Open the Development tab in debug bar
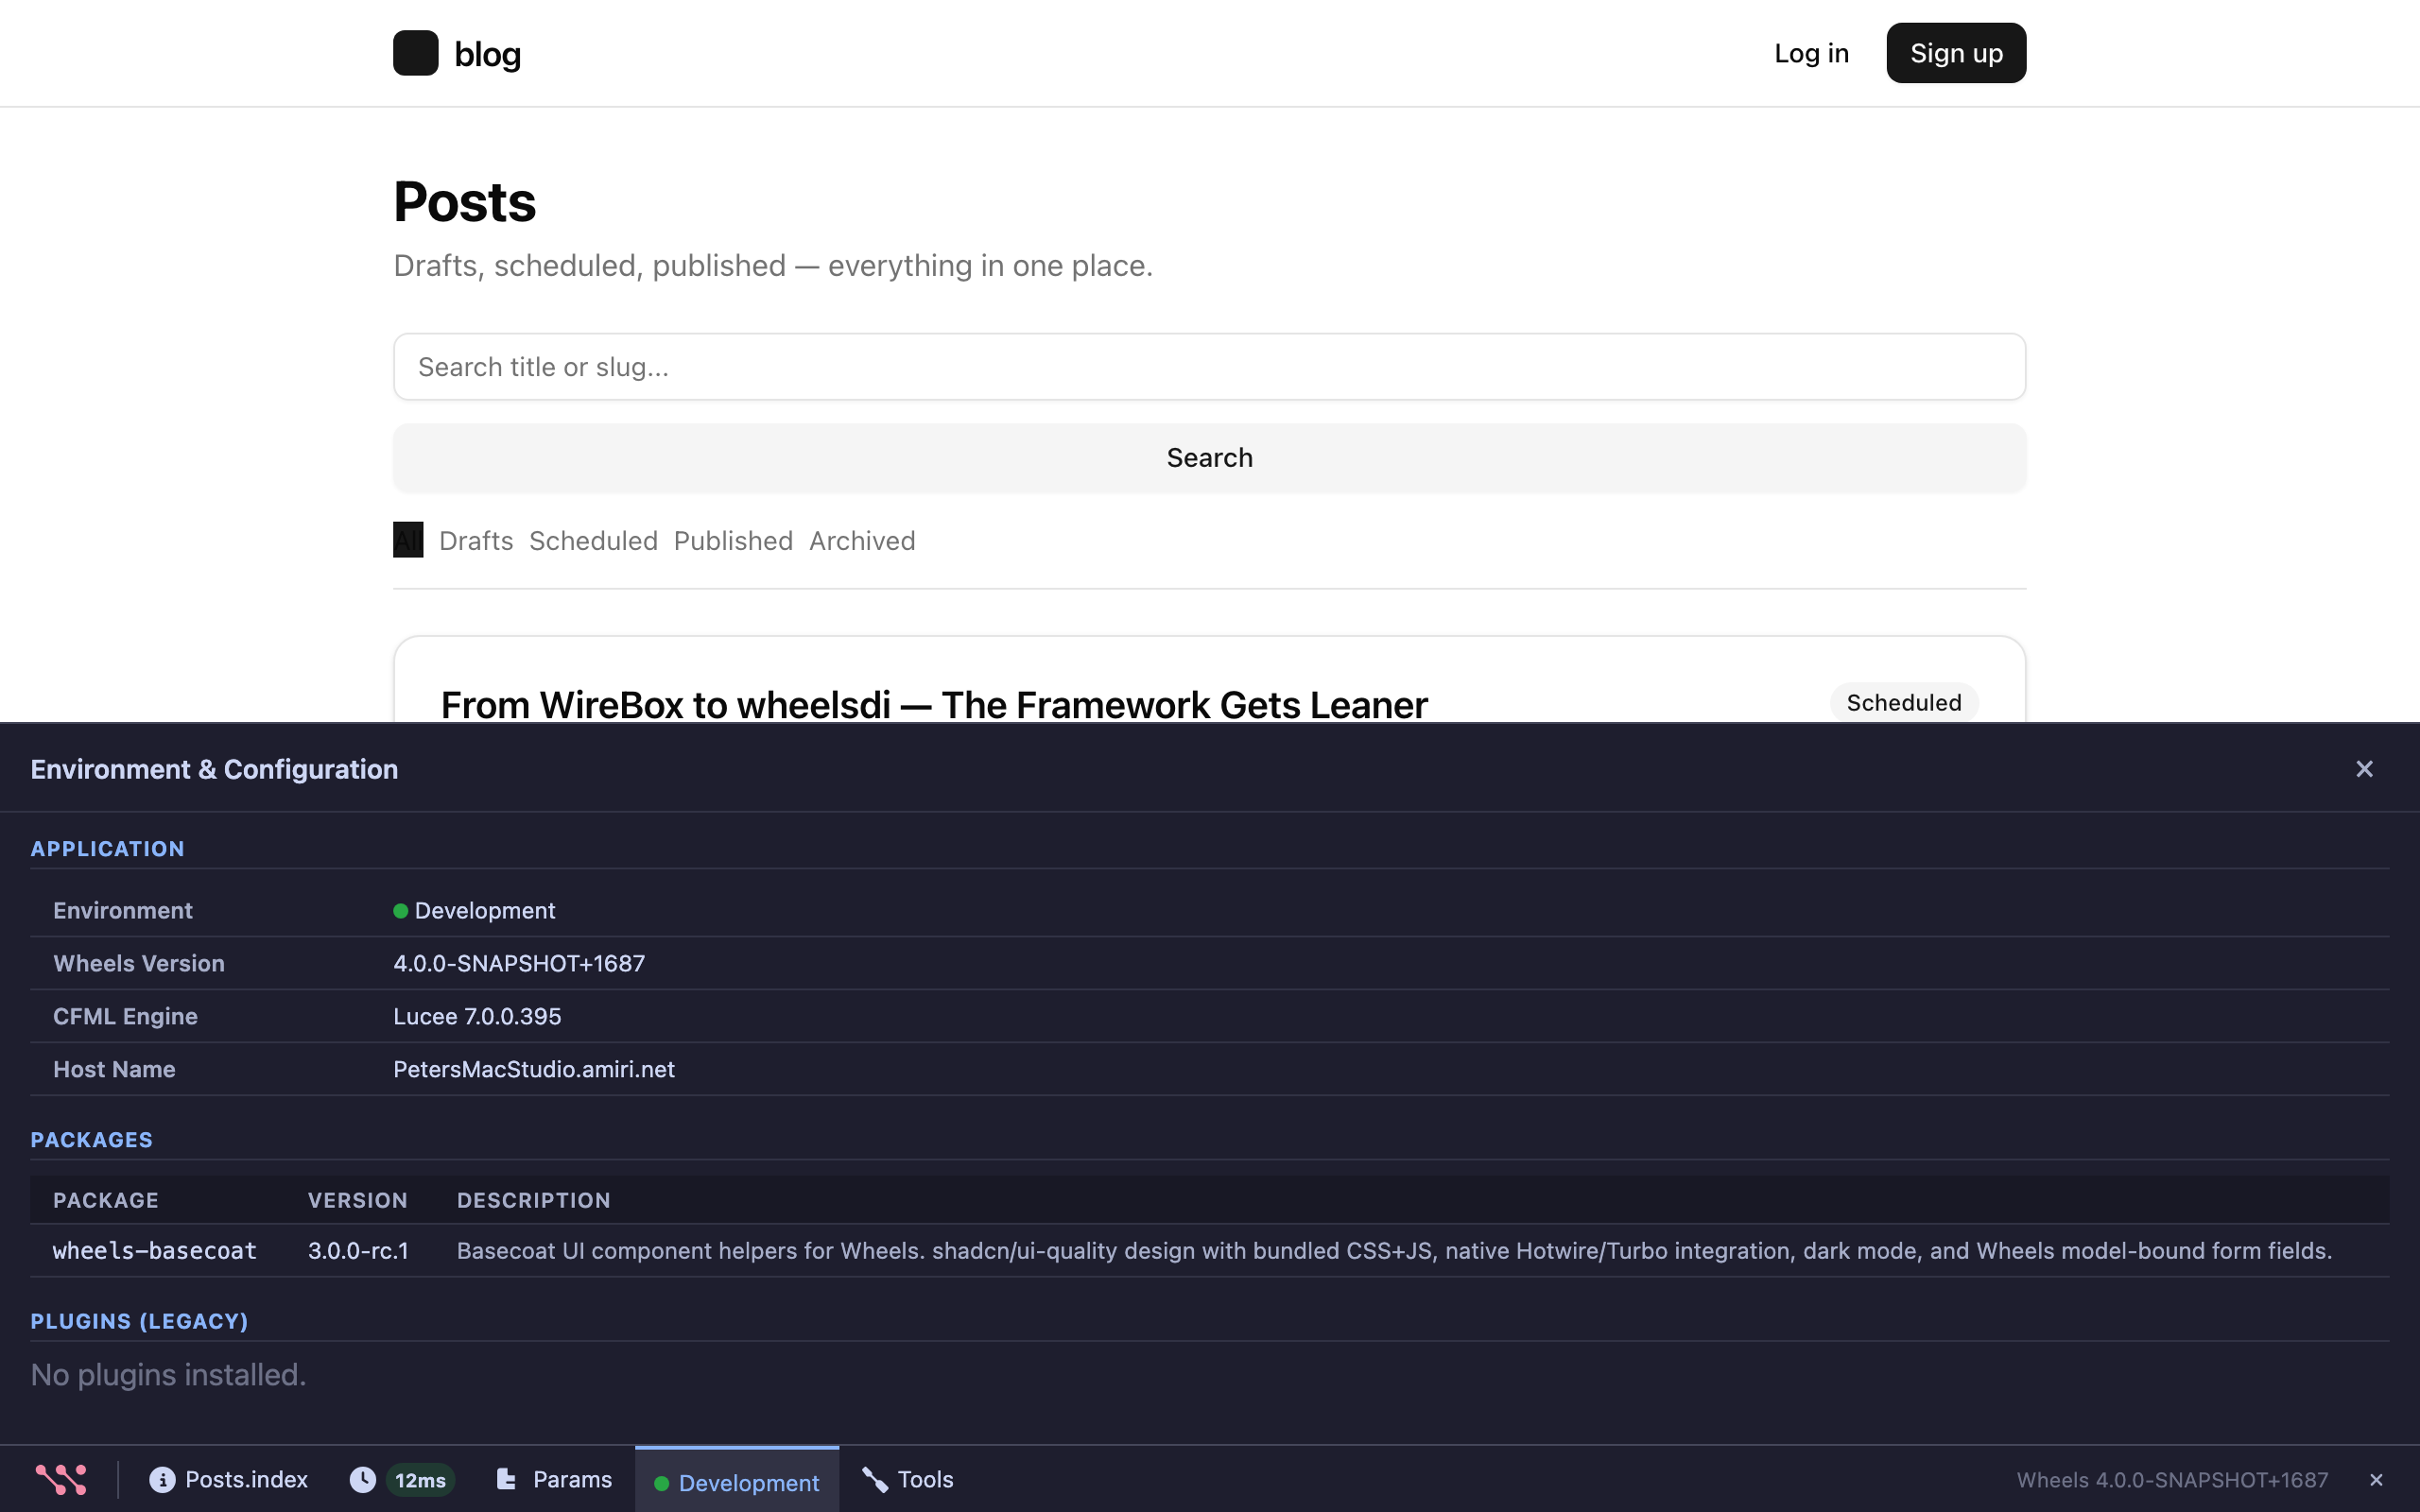This screenshot has width=2420, height=1512. [737, 1481]
